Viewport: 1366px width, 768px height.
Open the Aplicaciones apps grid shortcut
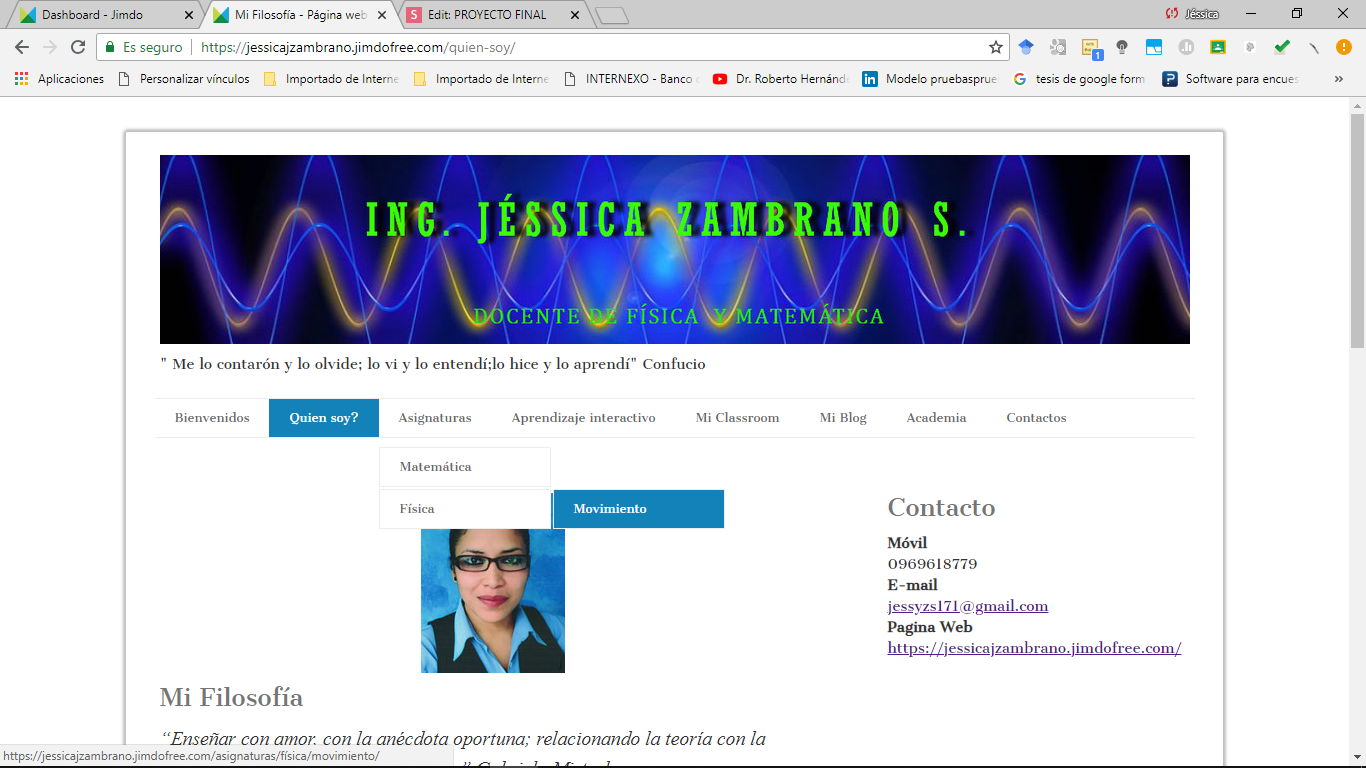pyautogui.click(x=60, y=79)
